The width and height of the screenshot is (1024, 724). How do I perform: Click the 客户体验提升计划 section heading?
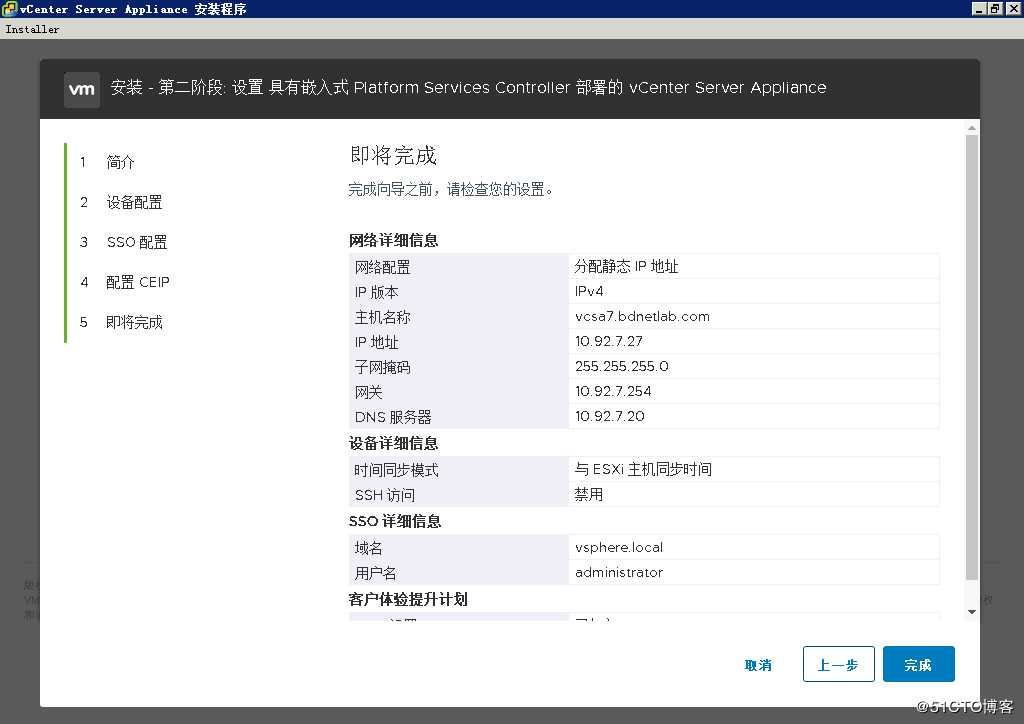pyautogui.click(x=408, y=599)
